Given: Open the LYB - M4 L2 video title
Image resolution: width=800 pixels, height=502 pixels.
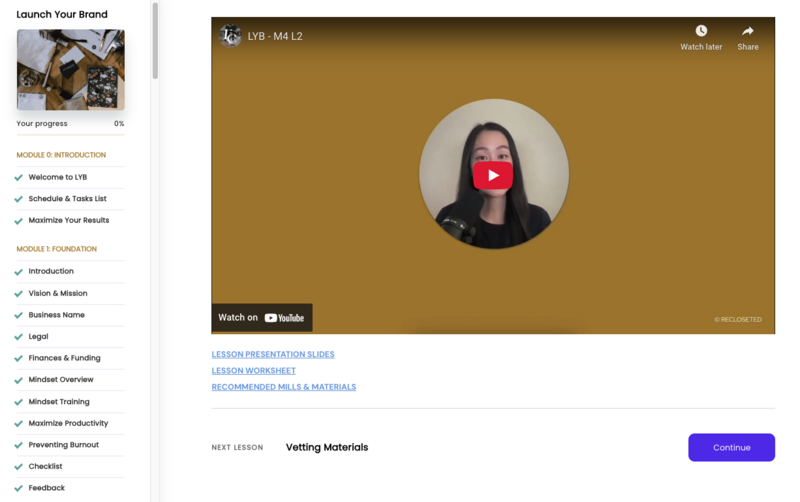Looking at the screenshot, I should pos(275,36).
